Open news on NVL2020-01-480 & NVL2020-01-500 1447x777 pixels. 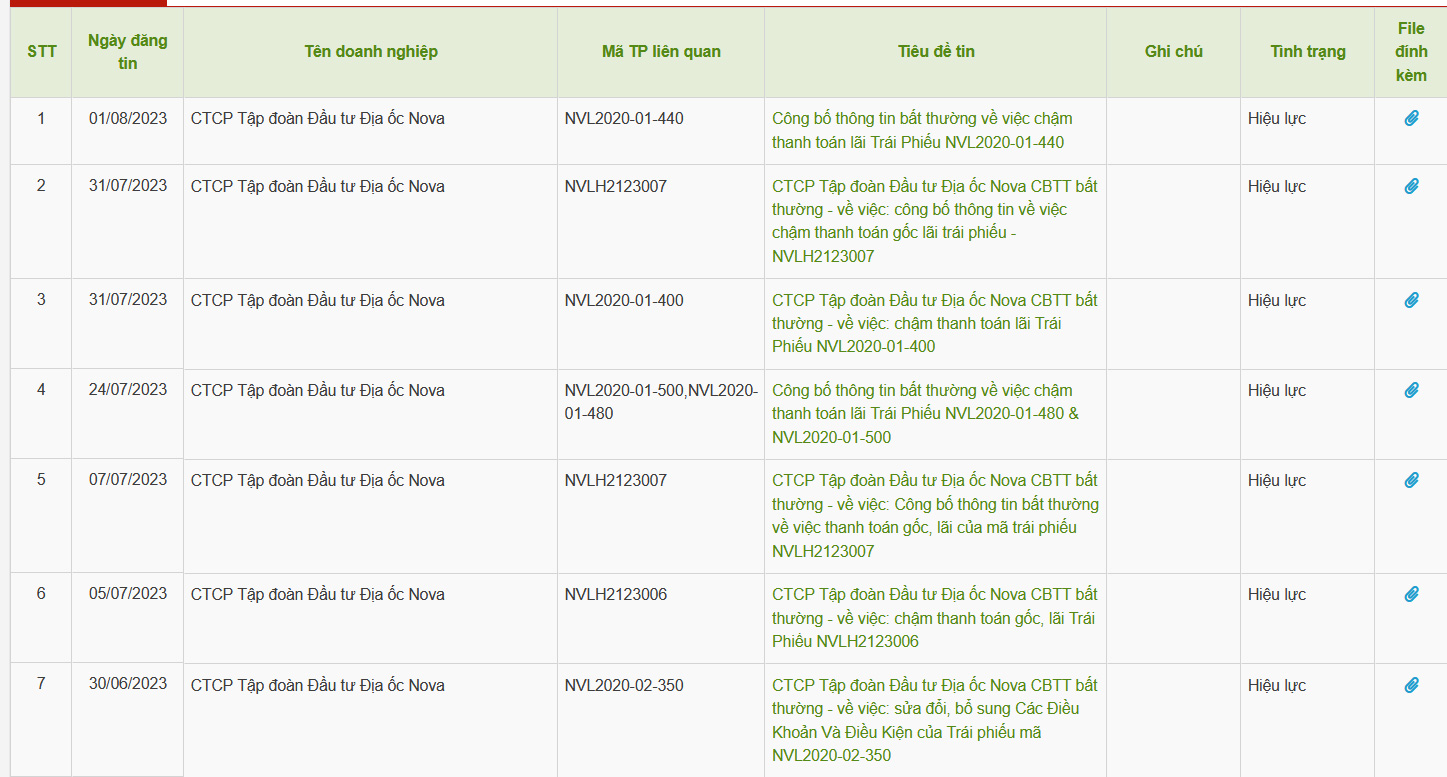click(x=925, y=413)
